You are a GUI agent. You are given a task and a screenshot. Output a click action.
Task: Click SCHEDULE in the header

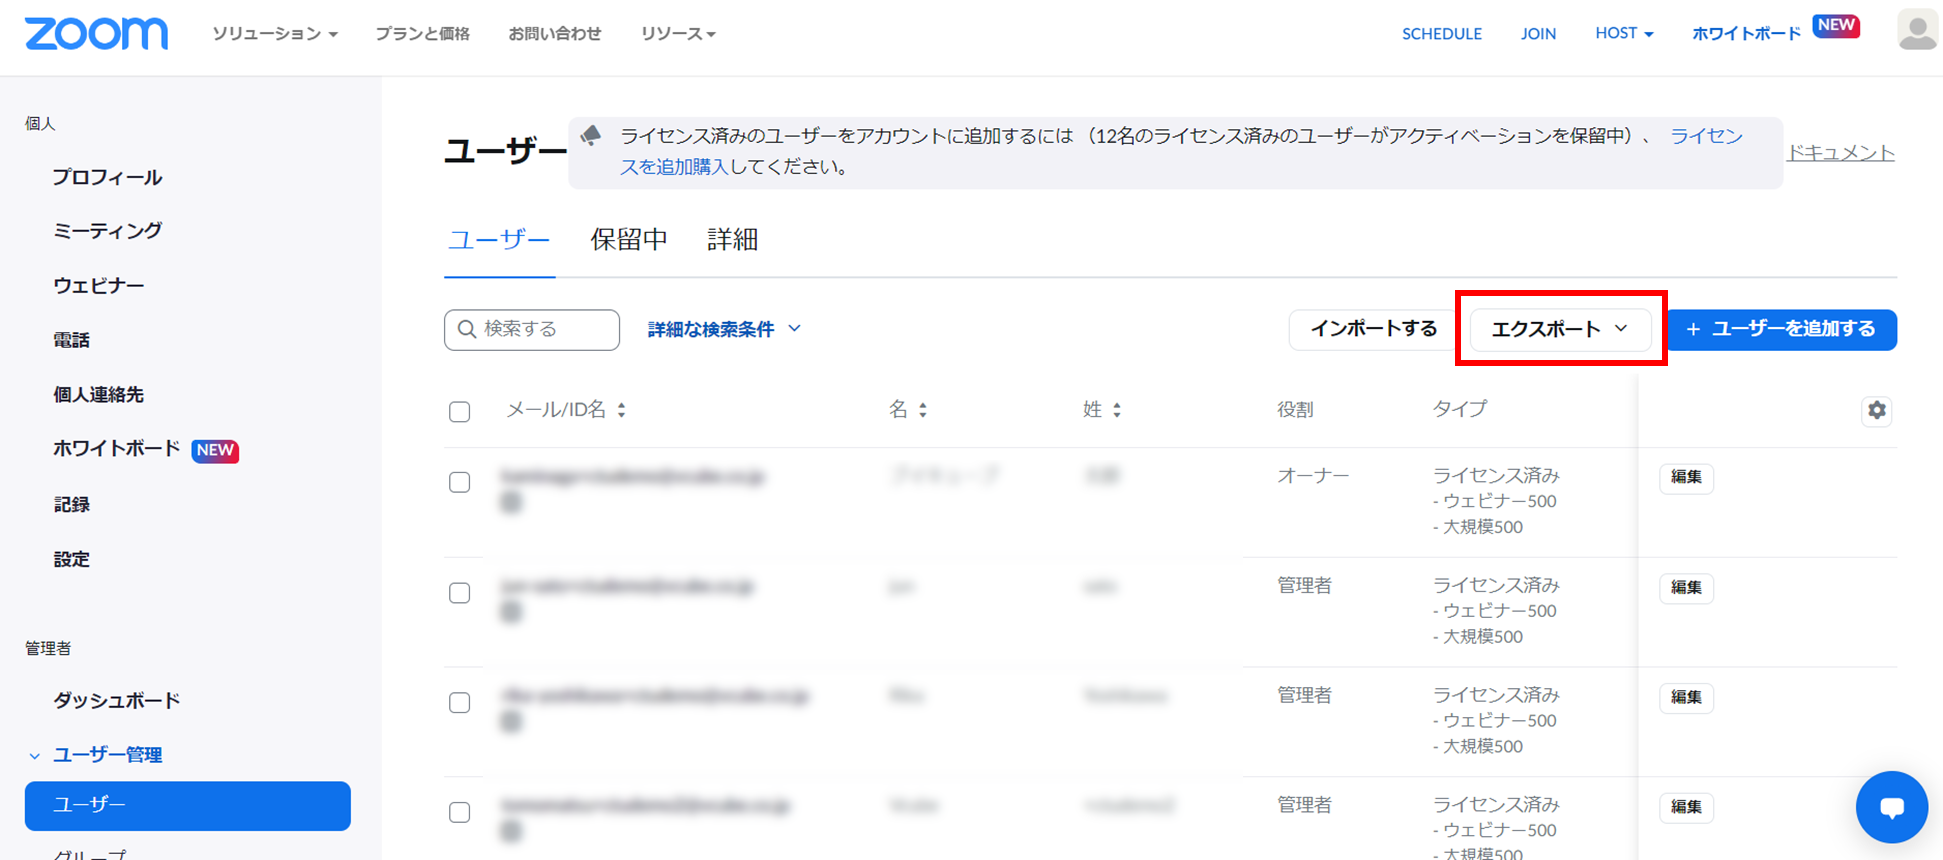click(1441, 34)
